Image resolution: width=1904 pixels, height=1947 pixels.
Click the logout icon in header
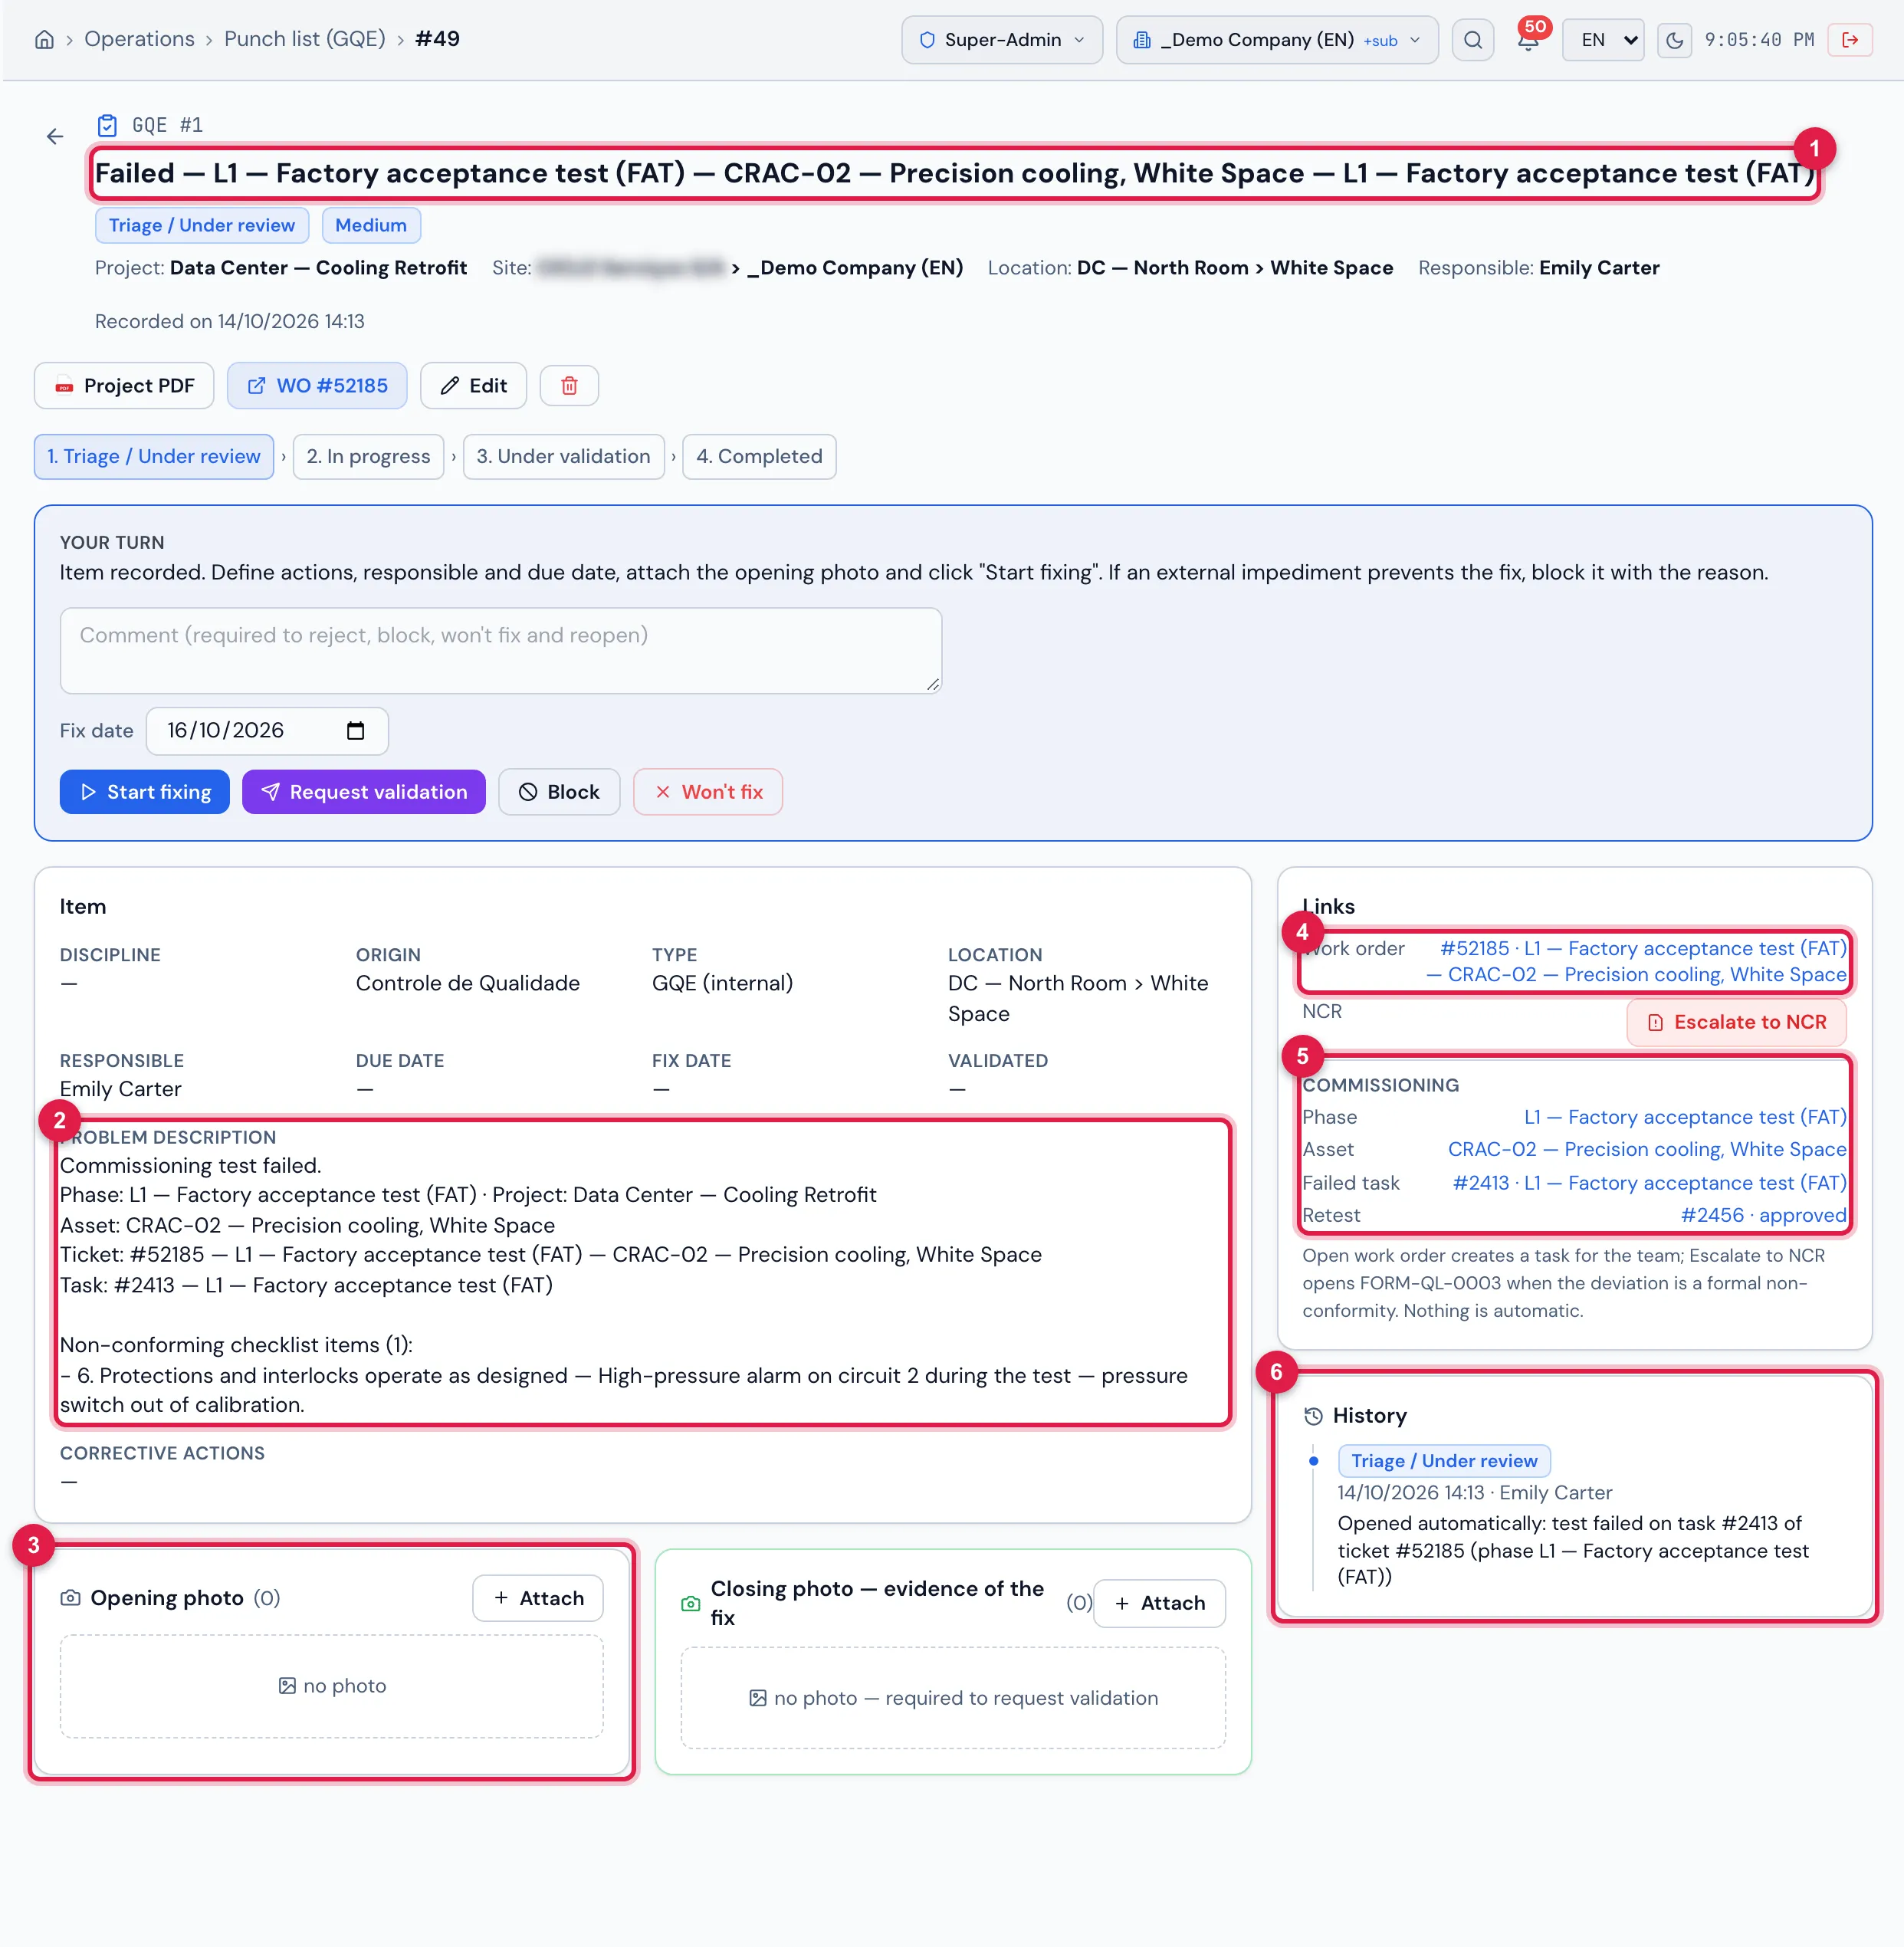pyautogui.click(x=1849, y=40)
